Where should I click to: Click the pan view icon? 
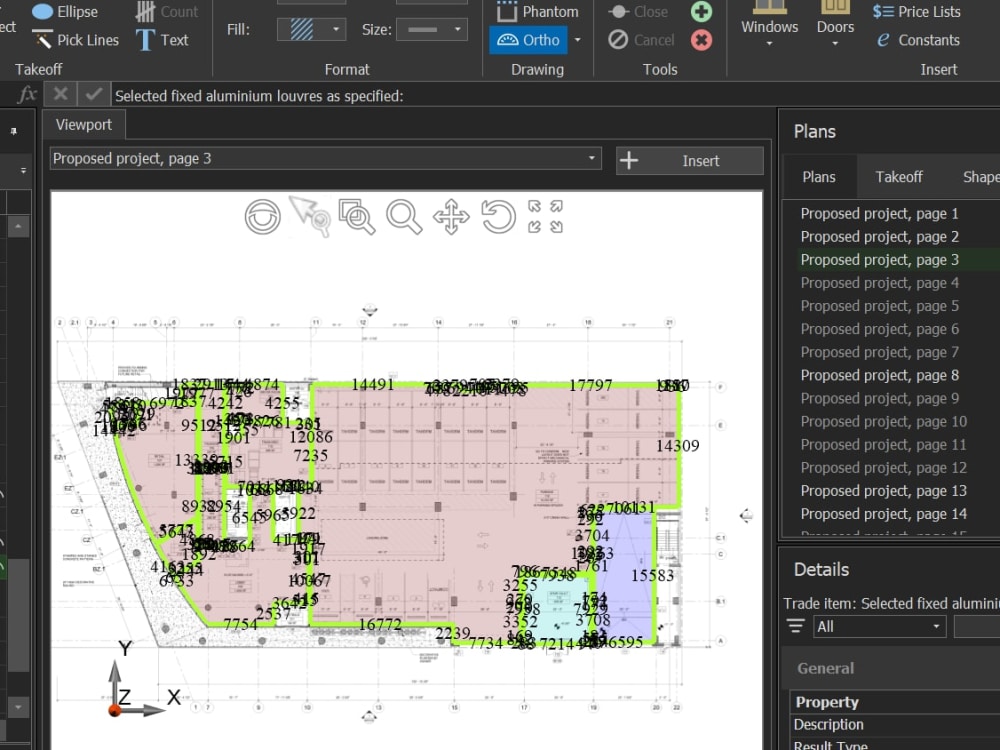pos(451,217)
